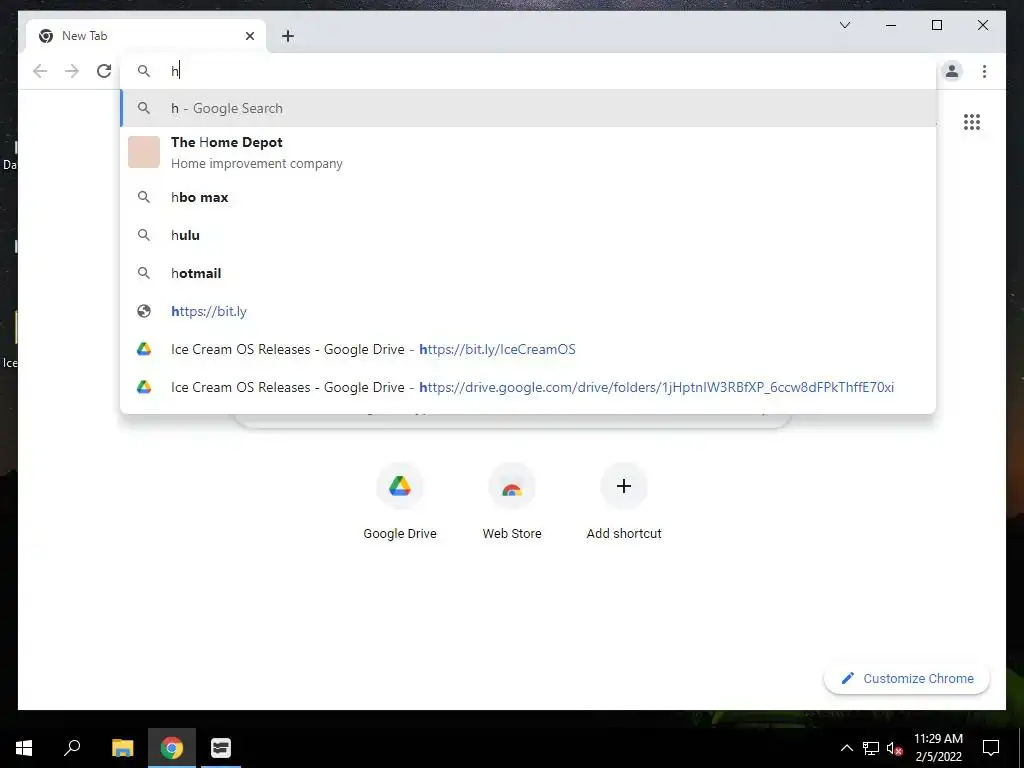
Task: Show hidden system tray icons
Action: coord(846,748)
